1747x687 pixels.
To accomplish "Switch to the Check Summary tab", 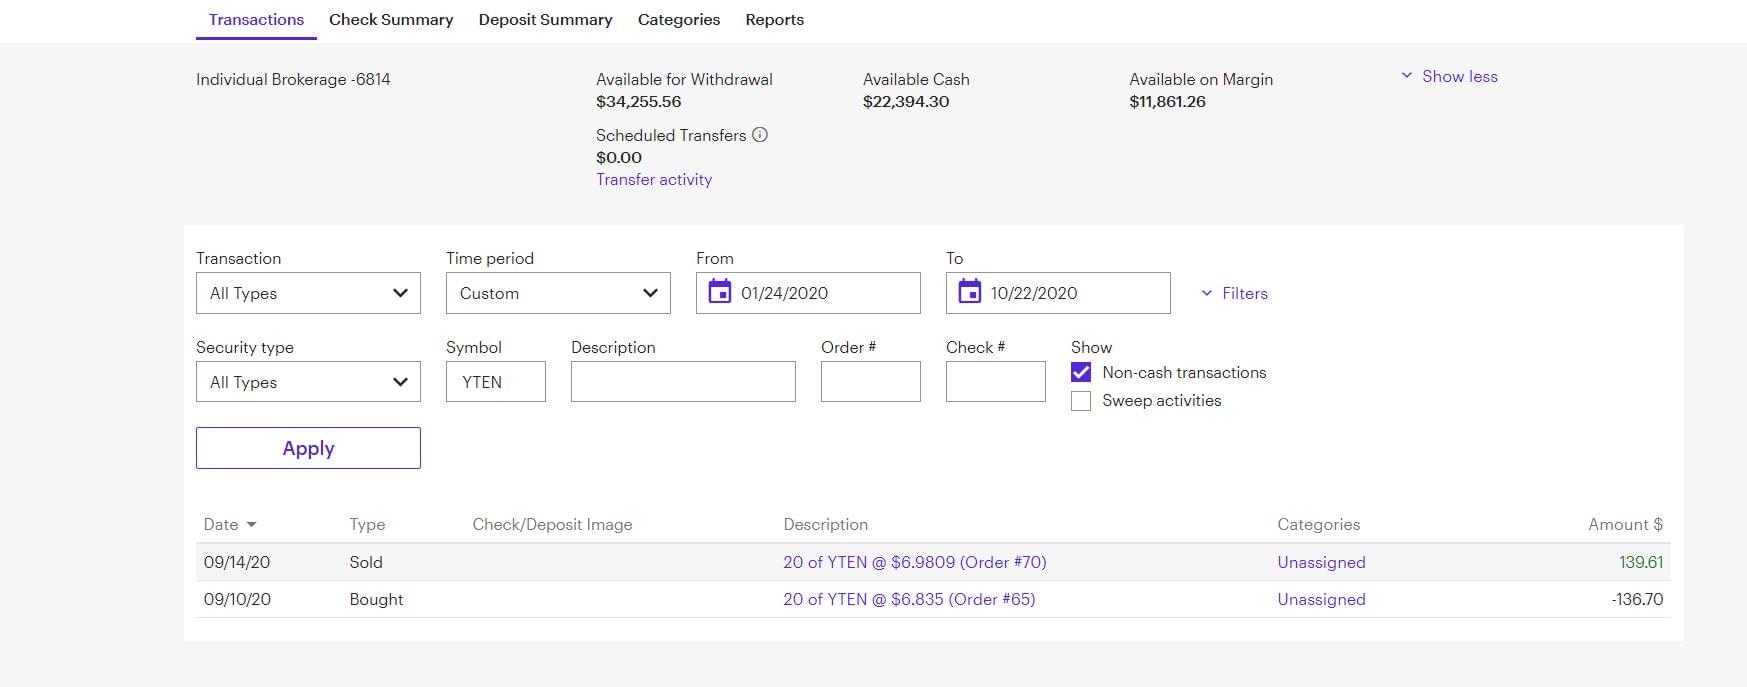I will (x=391, y=20).
